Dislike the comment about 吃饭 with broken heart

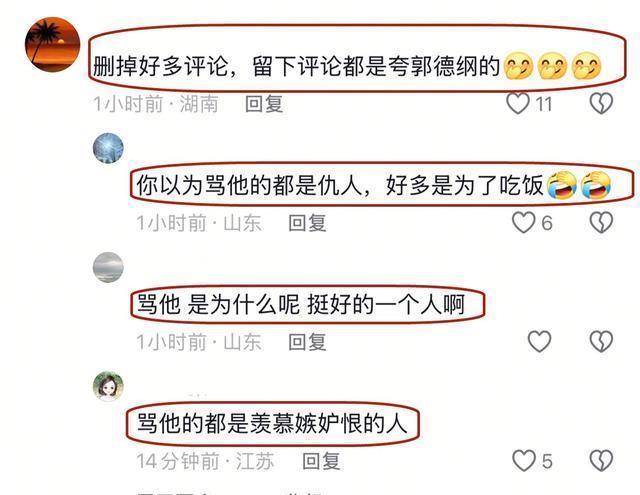pos(602,222)
